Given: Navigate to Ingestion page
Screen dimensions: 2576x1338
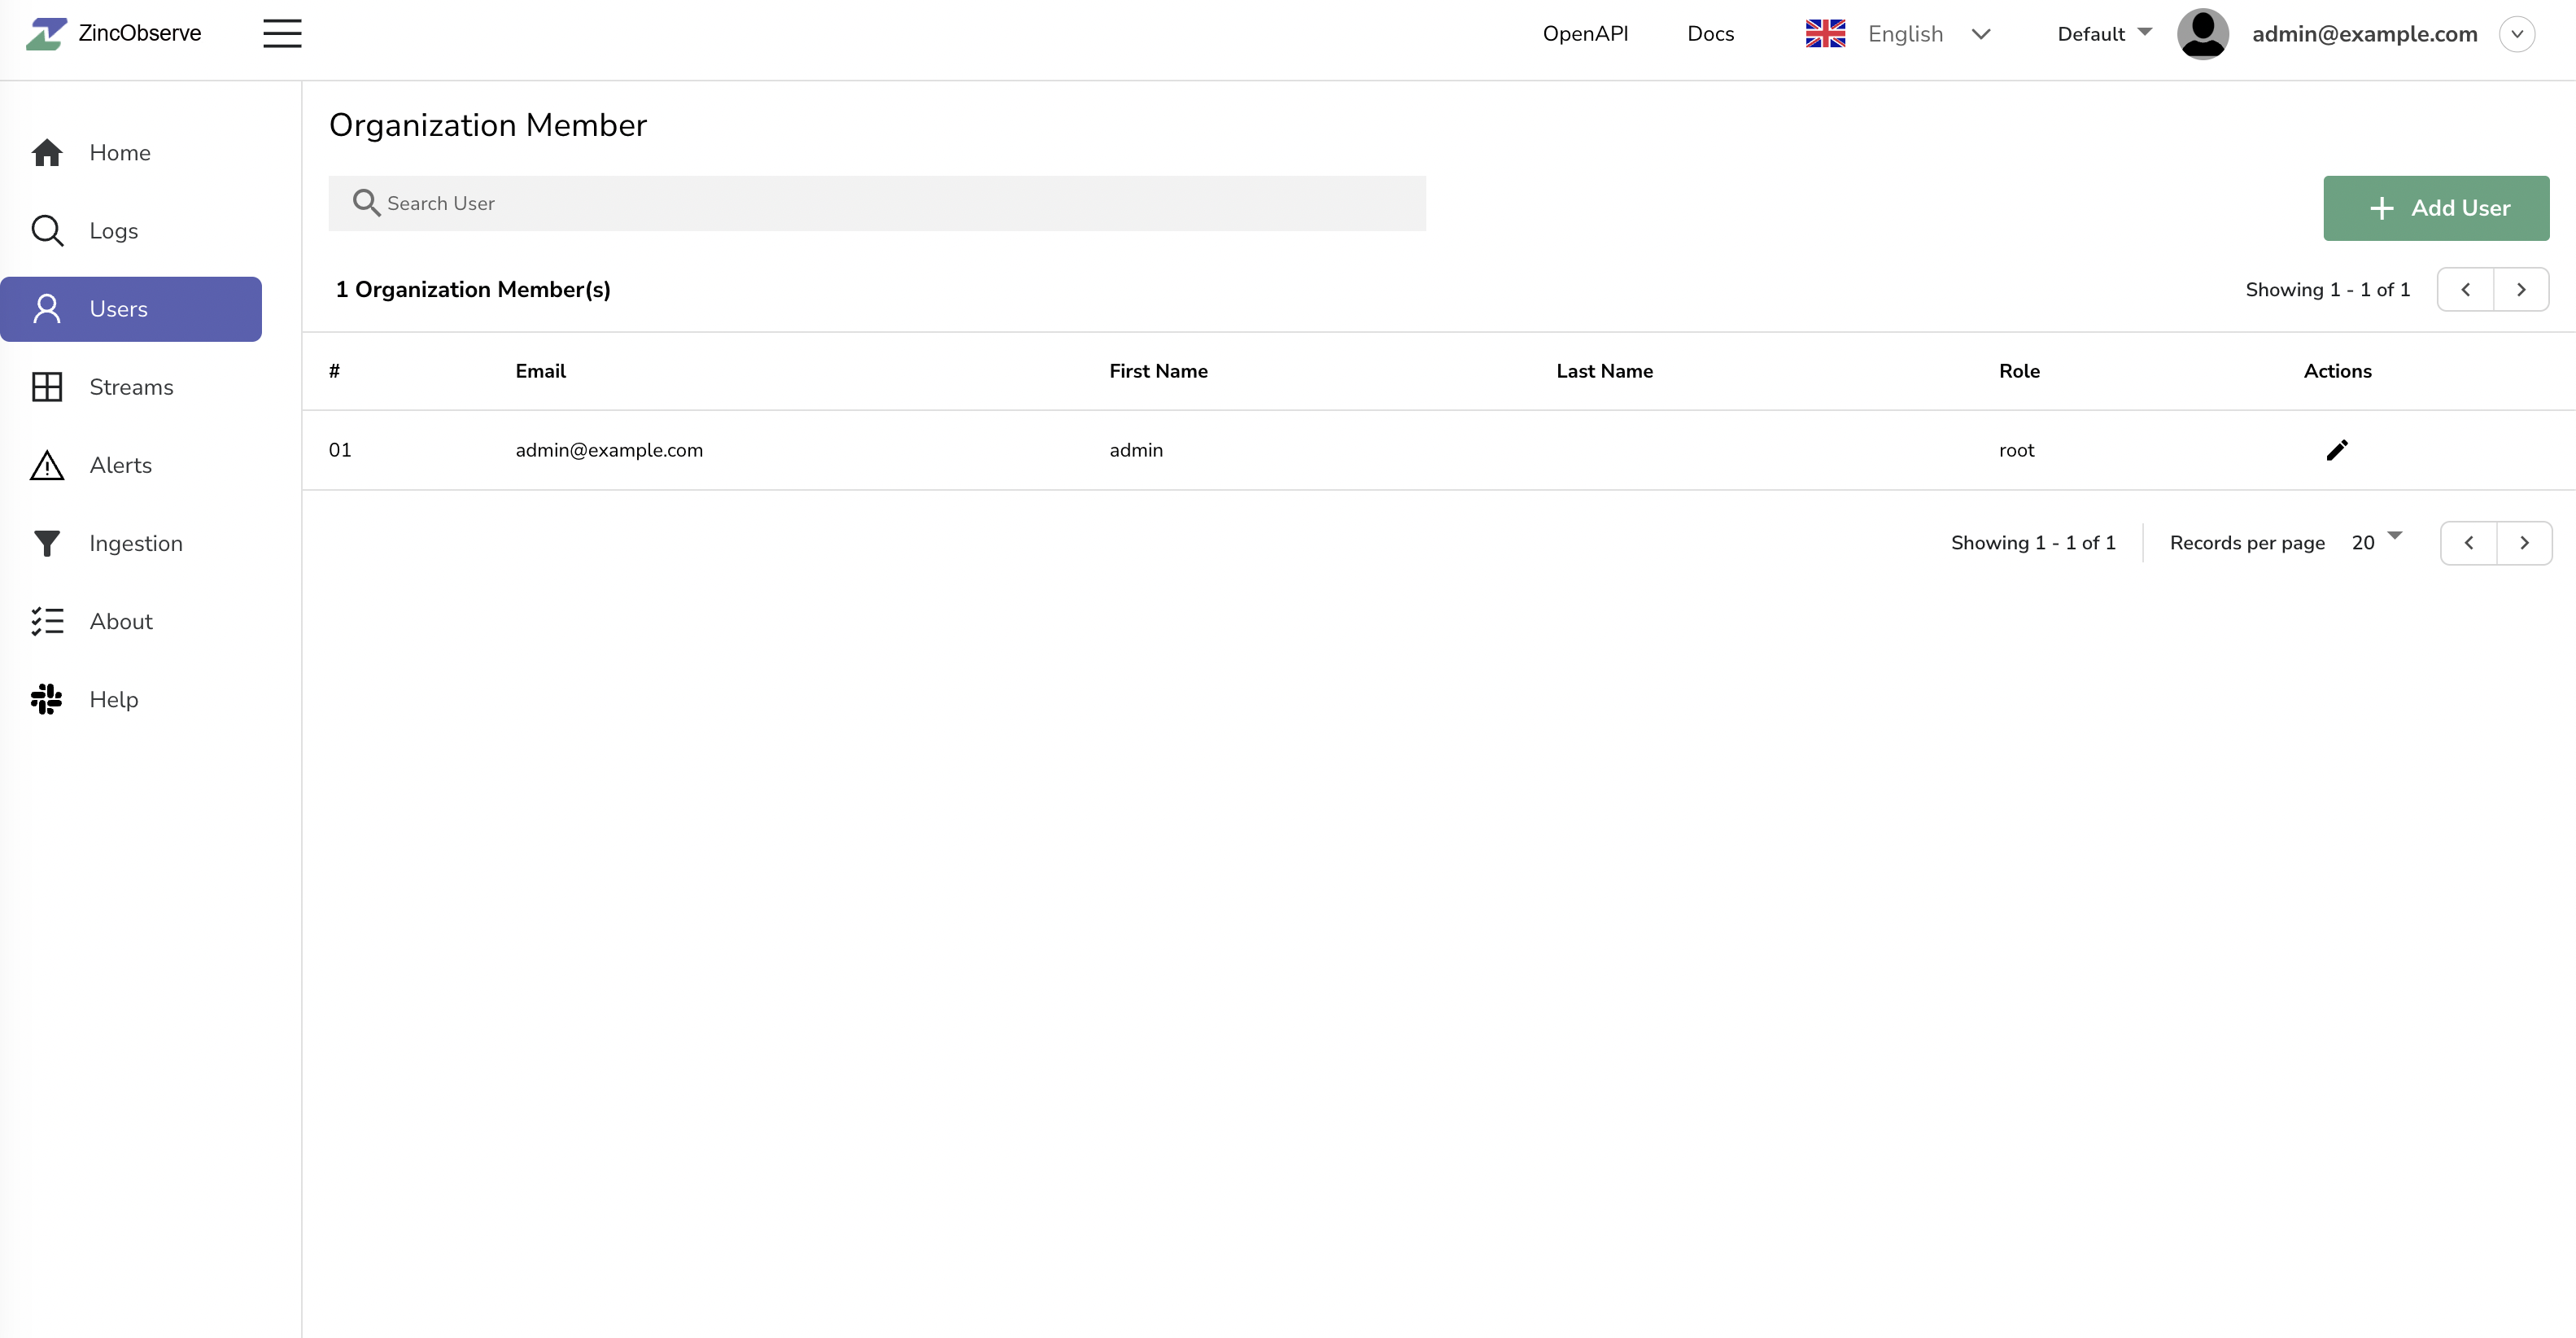Looking at the screenshot, I should click(131, 543).
